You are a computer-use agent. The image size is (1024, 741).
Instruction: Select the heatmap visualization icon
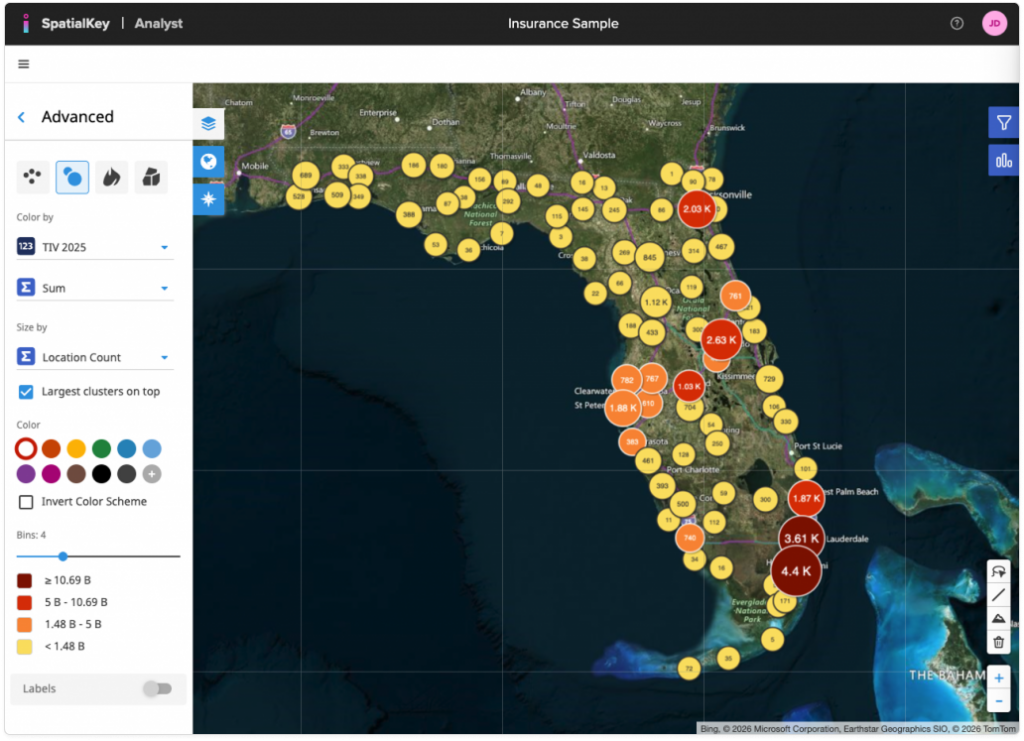click(111, 177)
